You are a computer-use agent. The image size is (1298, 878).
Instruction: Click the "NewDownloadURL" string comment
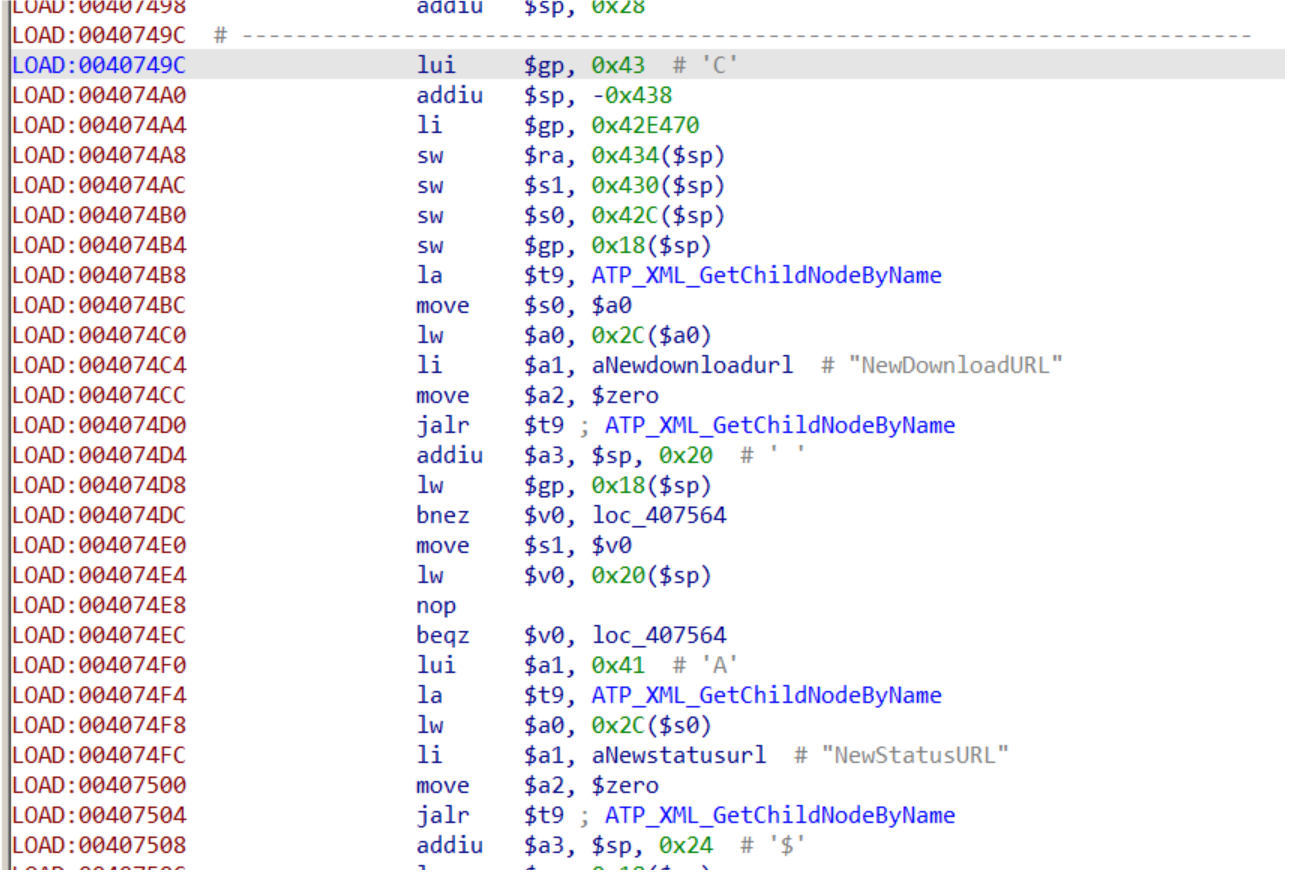point(954,365)
